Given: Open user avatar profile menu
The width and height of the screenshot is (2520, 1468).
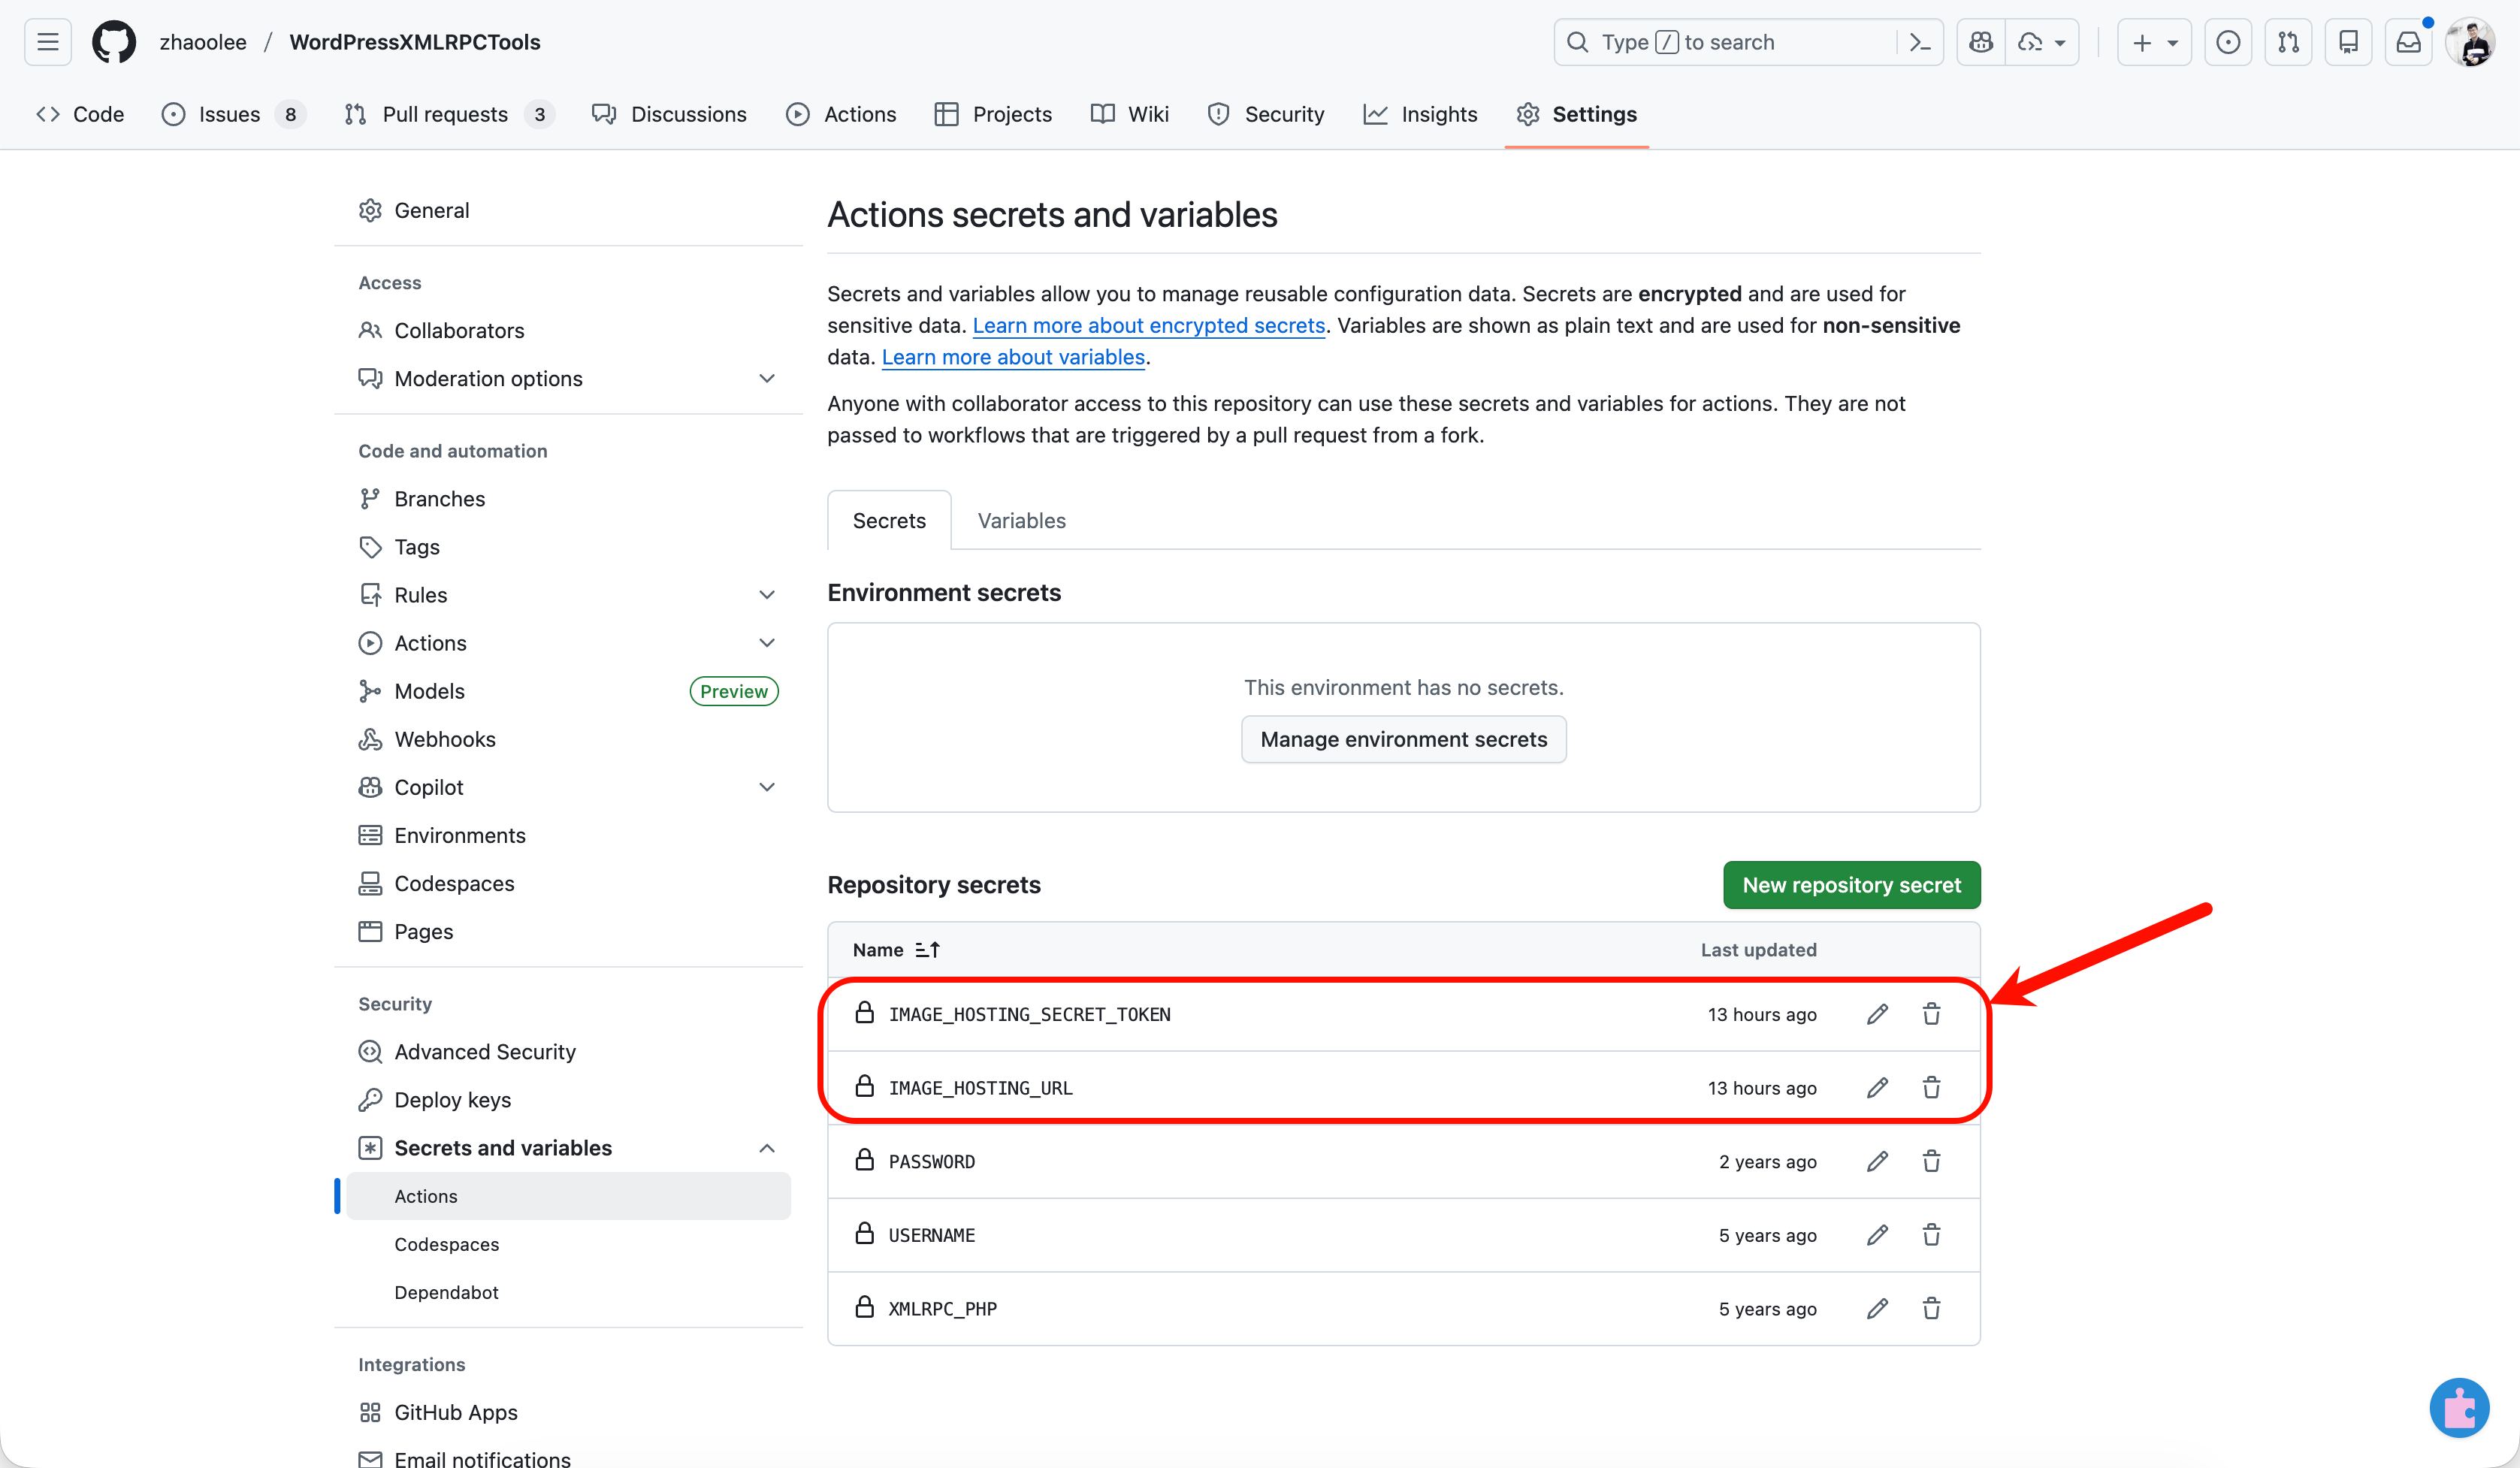Looking at the screenshot, I should [2470, 42].
